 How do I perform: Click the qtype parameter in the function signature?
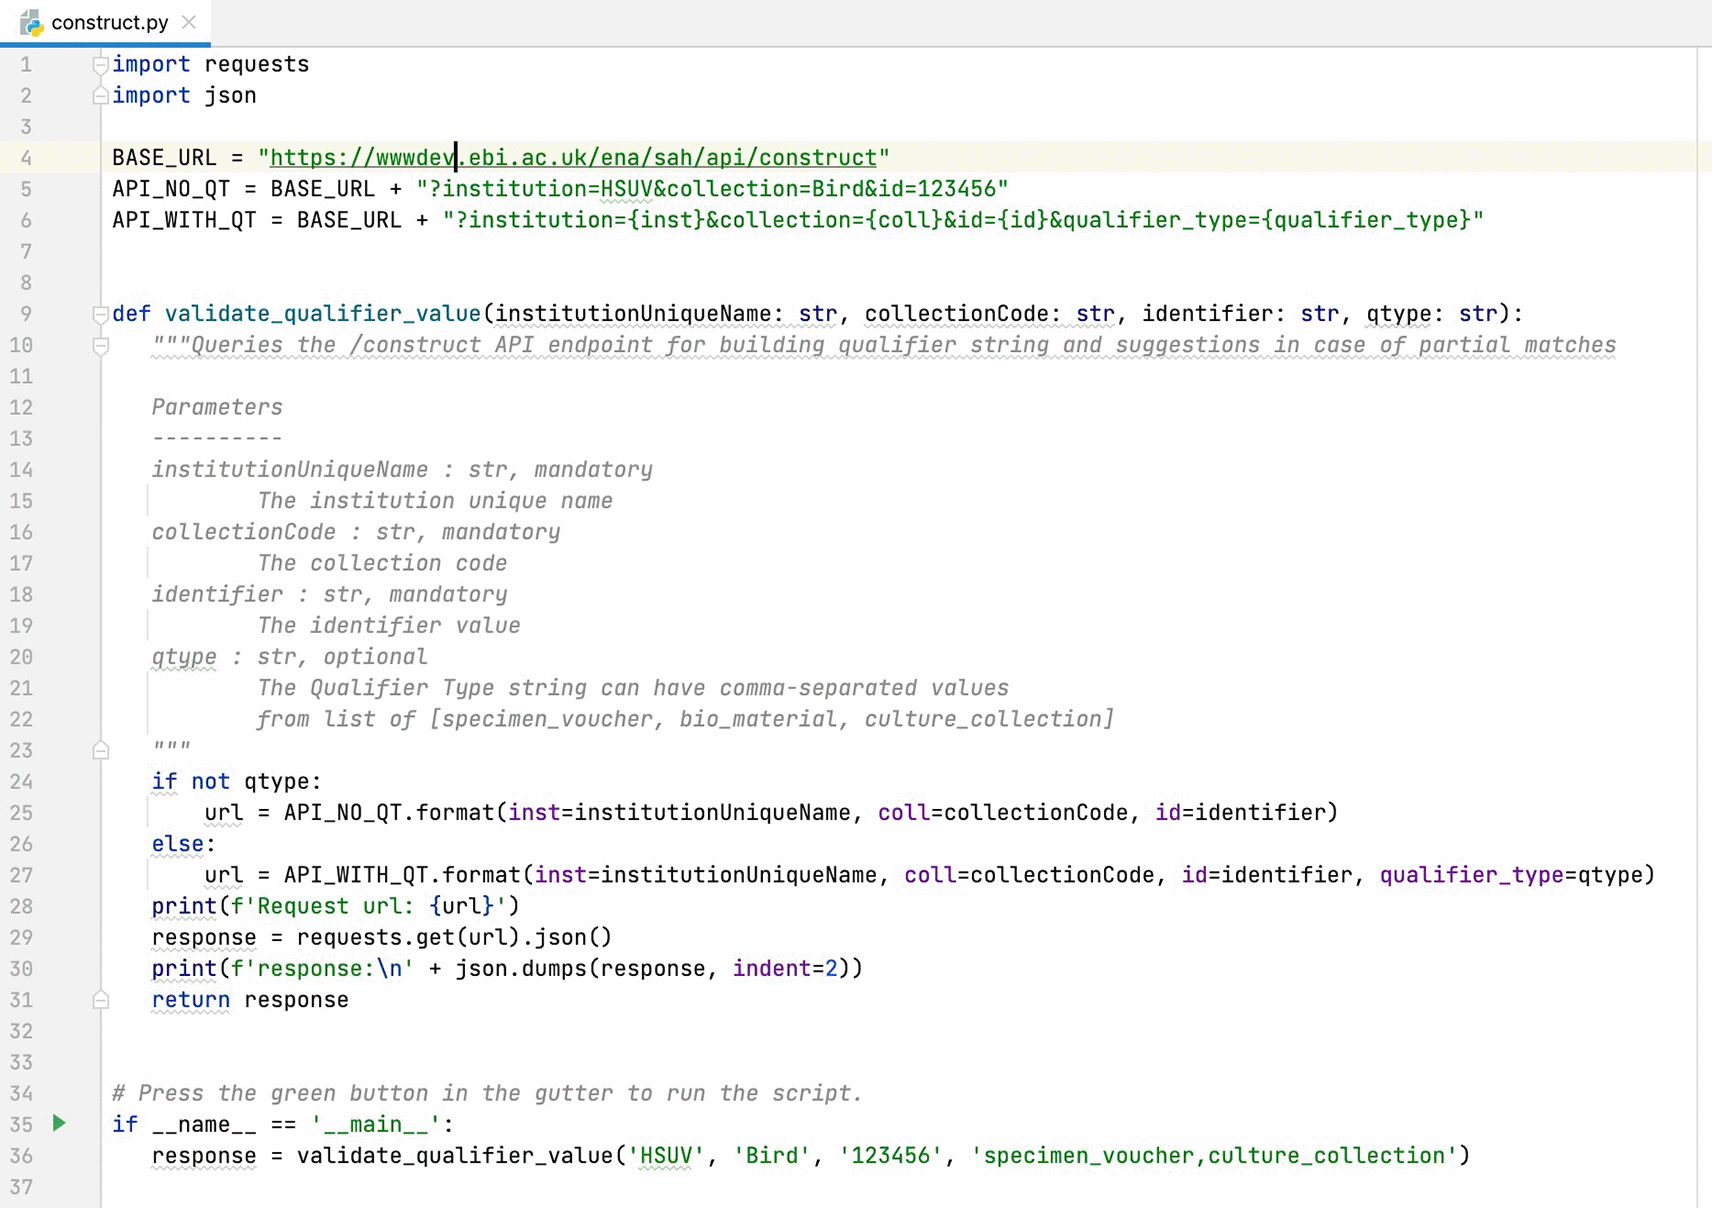click(1398, 313)
